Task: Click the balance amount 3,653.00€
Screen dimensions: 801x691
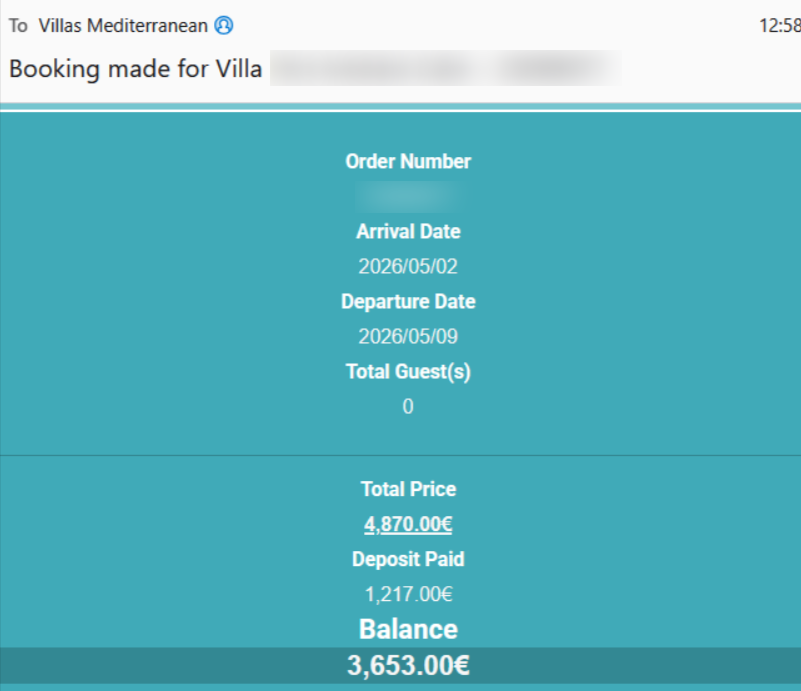Action: pos(408,666)
